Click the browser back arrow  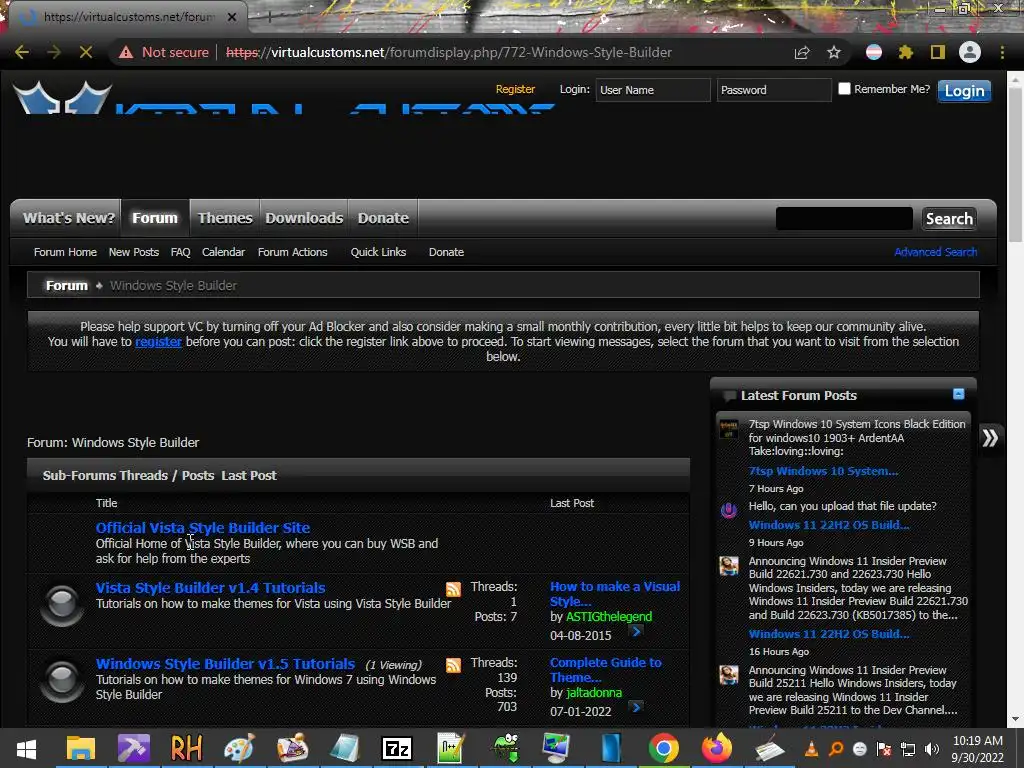click(x=22, y=52)
